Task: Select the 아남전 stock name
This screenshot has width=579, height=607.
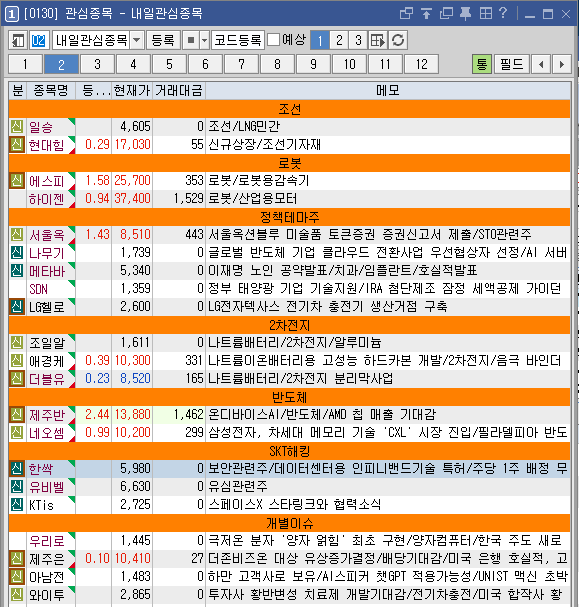Action: click(46, 577)
